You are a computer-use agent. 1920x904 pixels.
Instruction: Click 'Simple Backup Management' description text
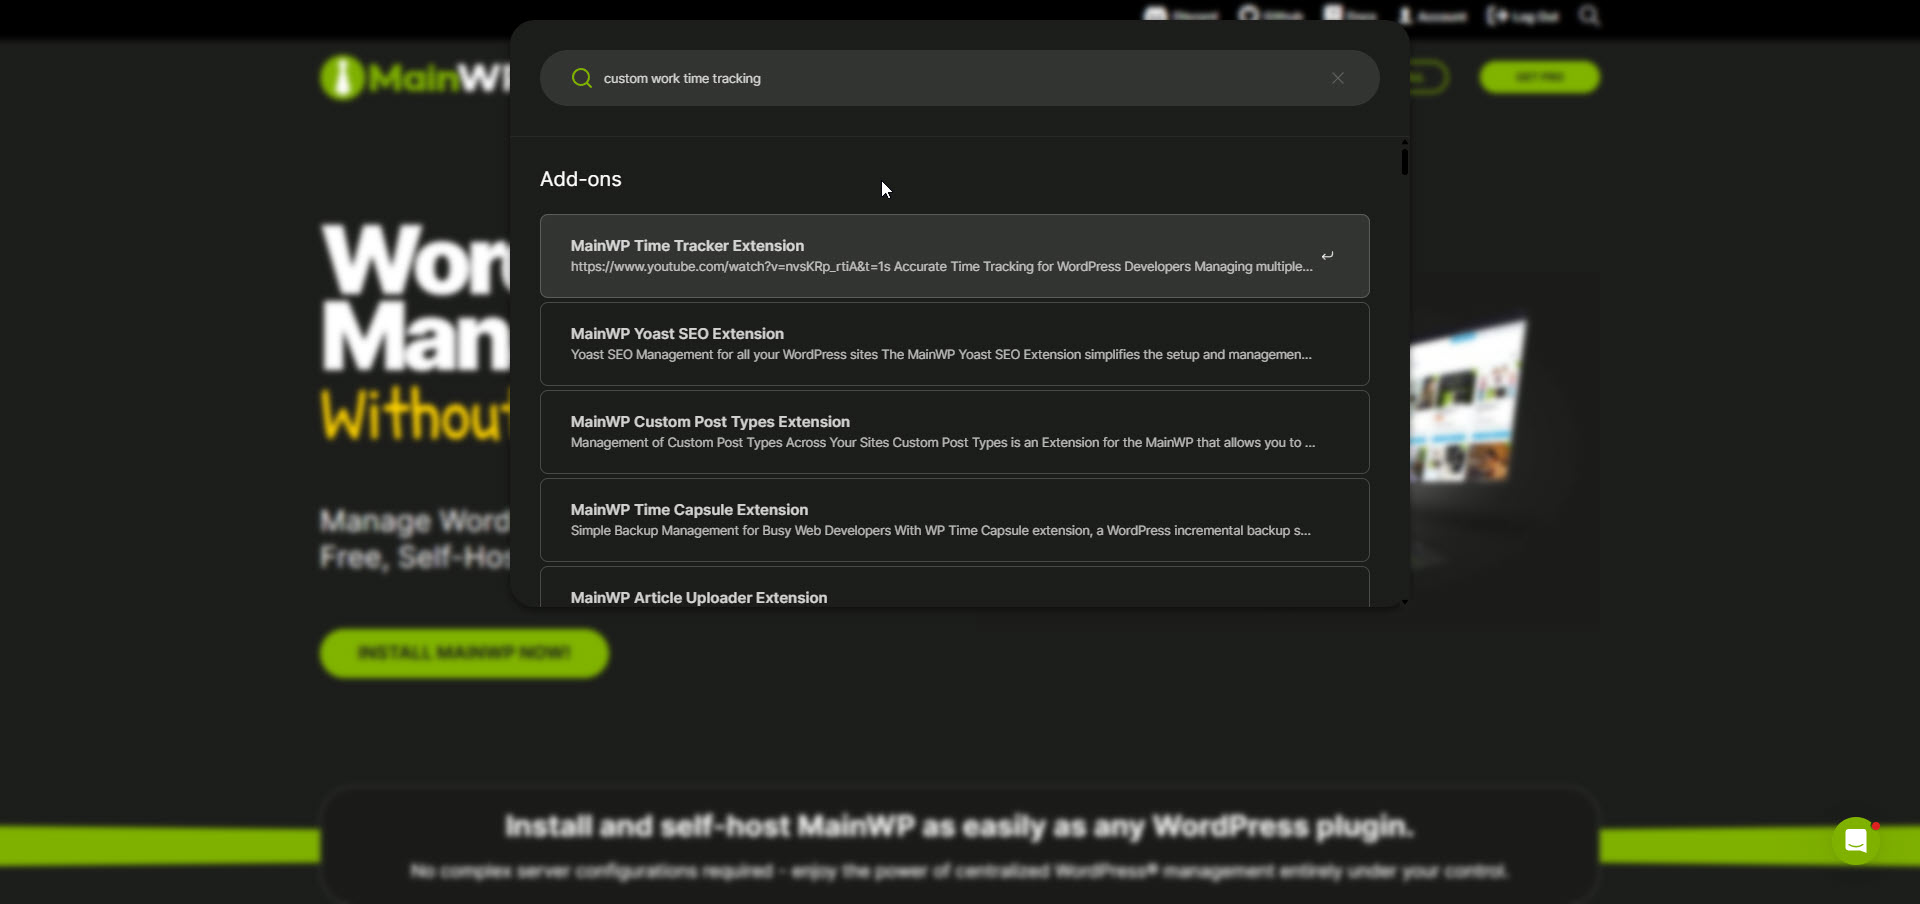941,531
